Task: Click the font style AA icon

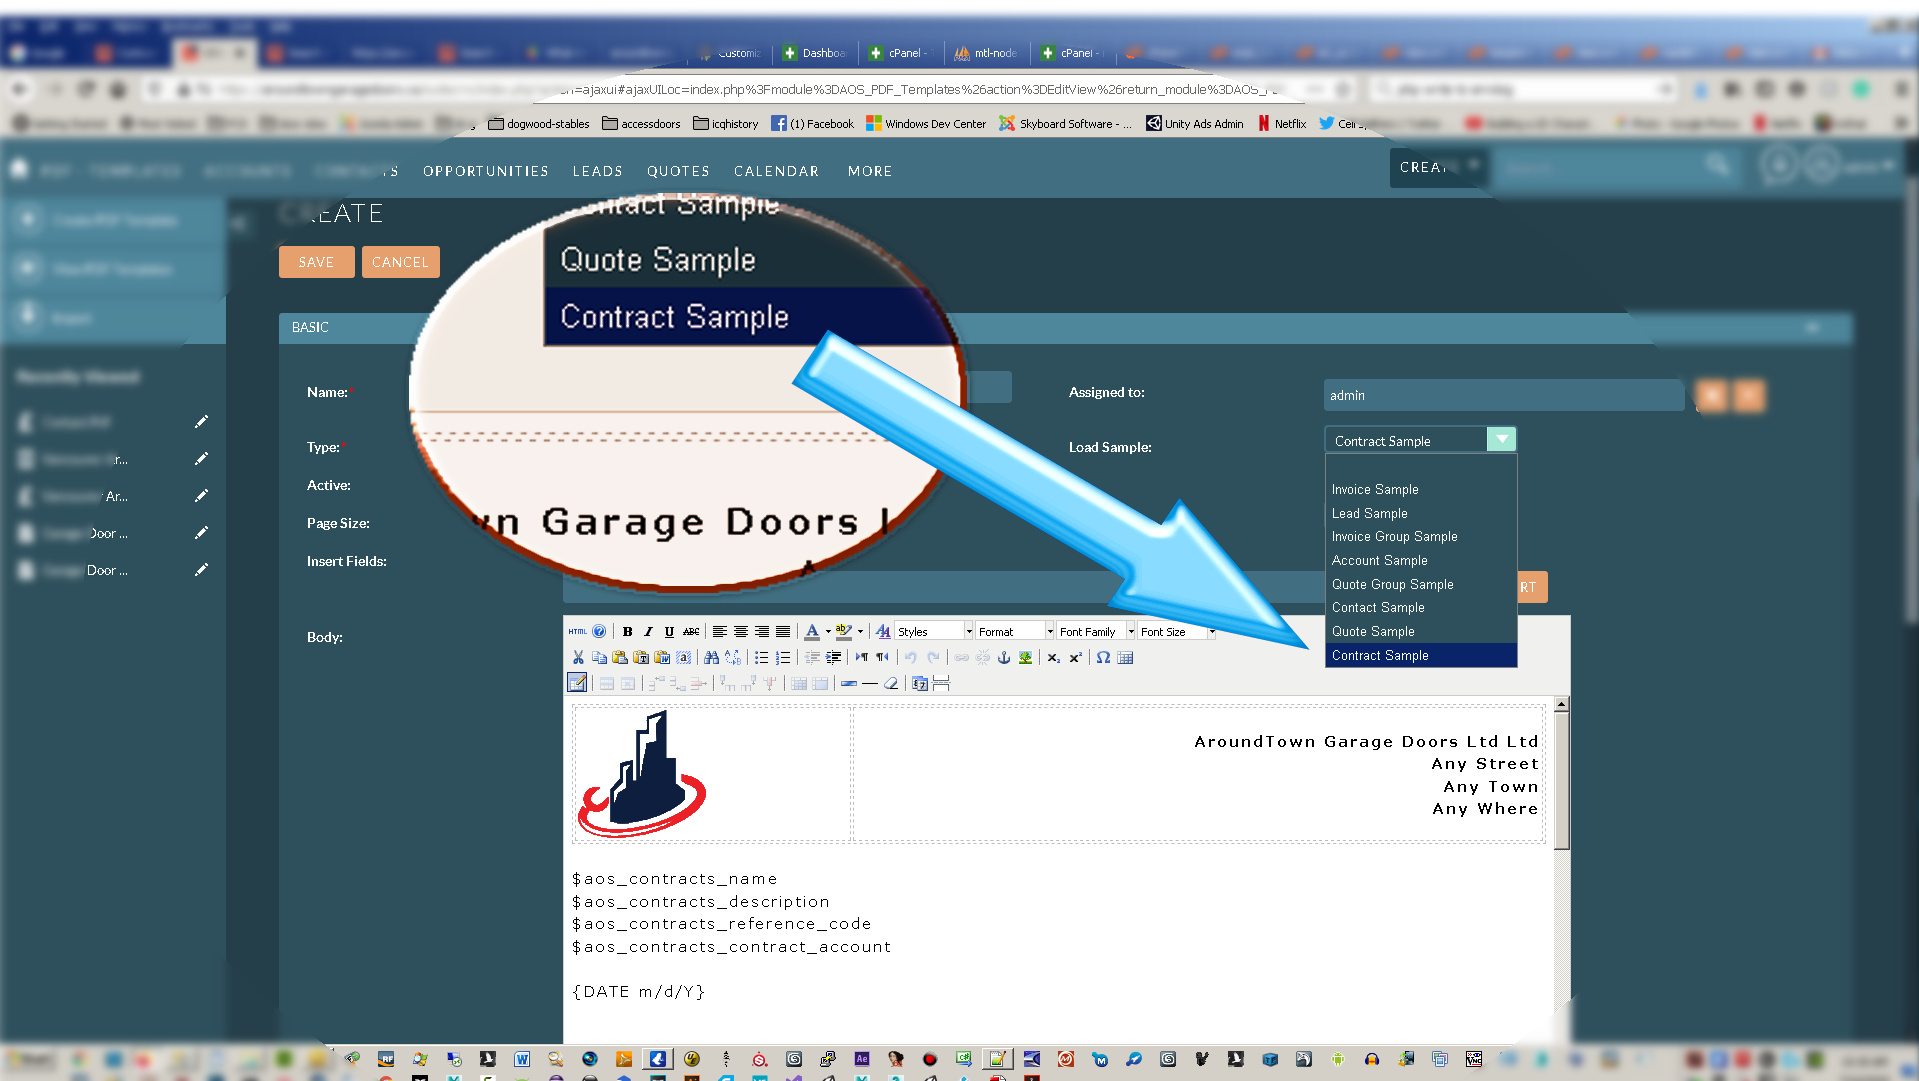Action: 883,632
